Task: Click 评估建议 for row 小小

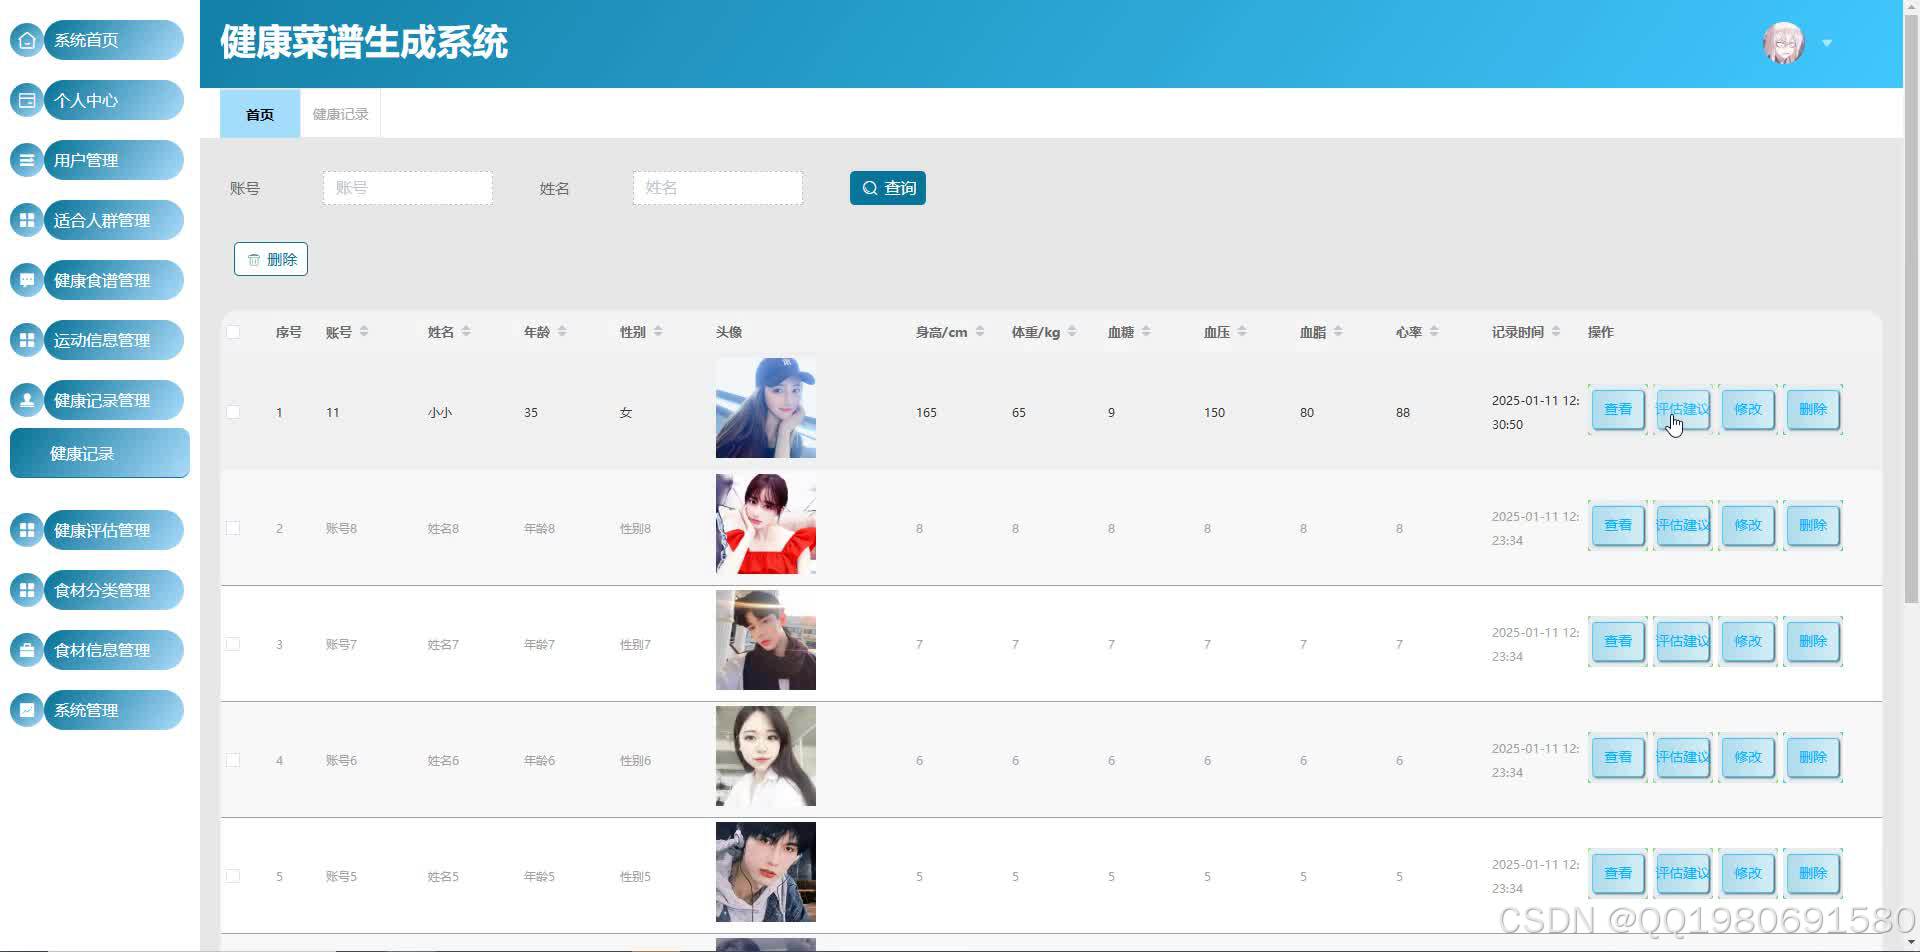Action: [1683, 409]
